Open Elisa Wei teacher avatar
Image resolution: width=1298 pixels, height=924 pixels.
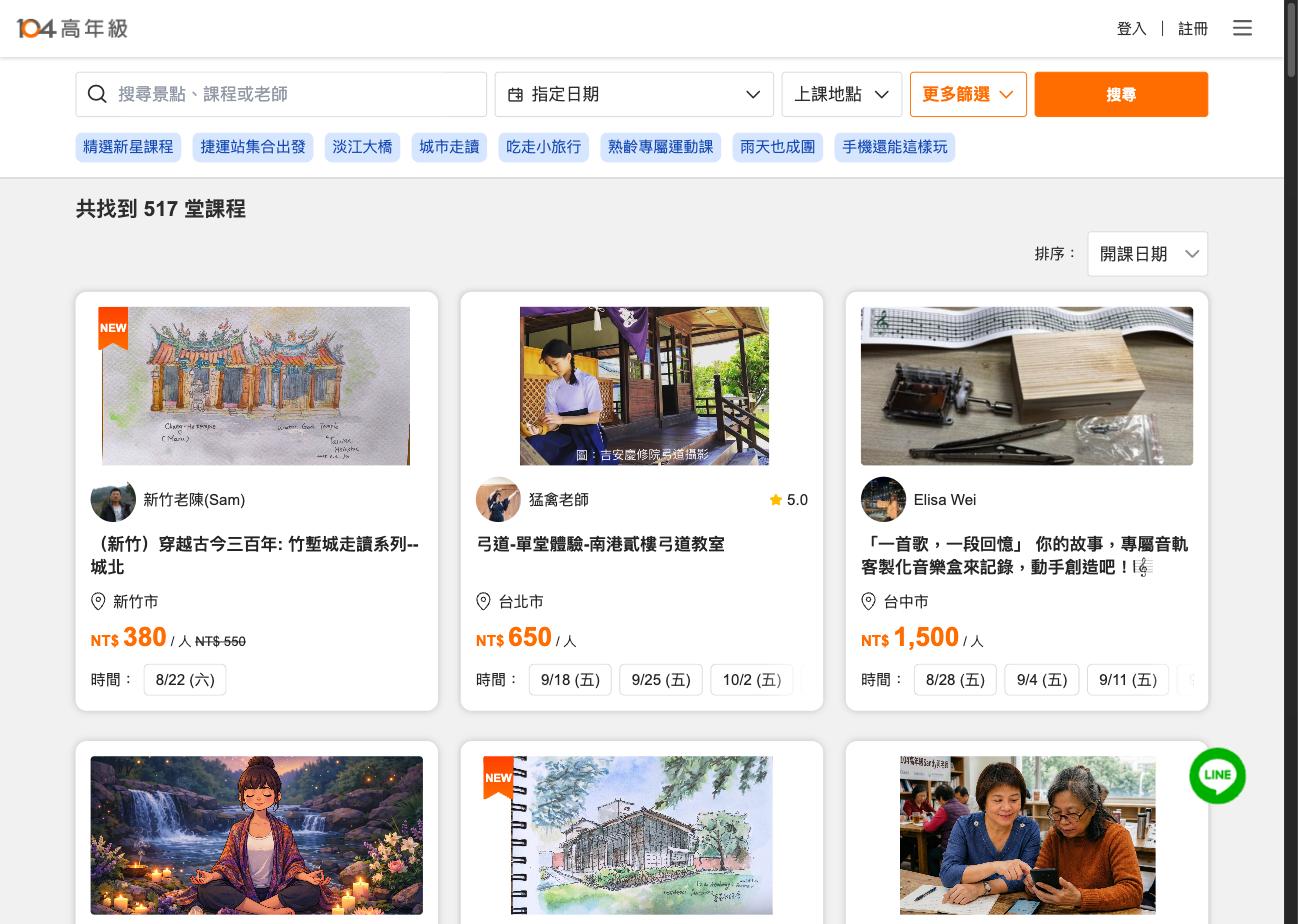(x=883, y=499)
